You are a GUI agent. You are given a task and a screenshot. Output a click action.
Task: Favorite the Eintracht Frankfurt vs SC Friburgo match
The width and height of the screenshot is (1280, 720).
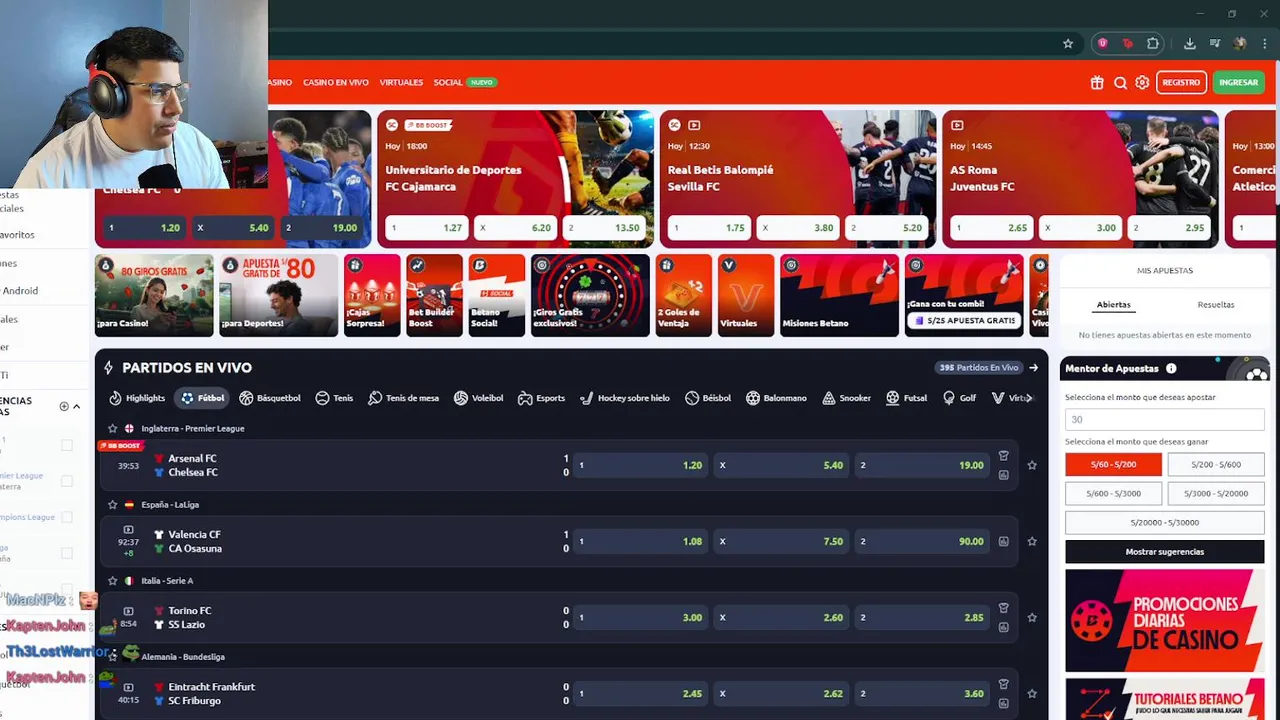[x=1032, y=693]
